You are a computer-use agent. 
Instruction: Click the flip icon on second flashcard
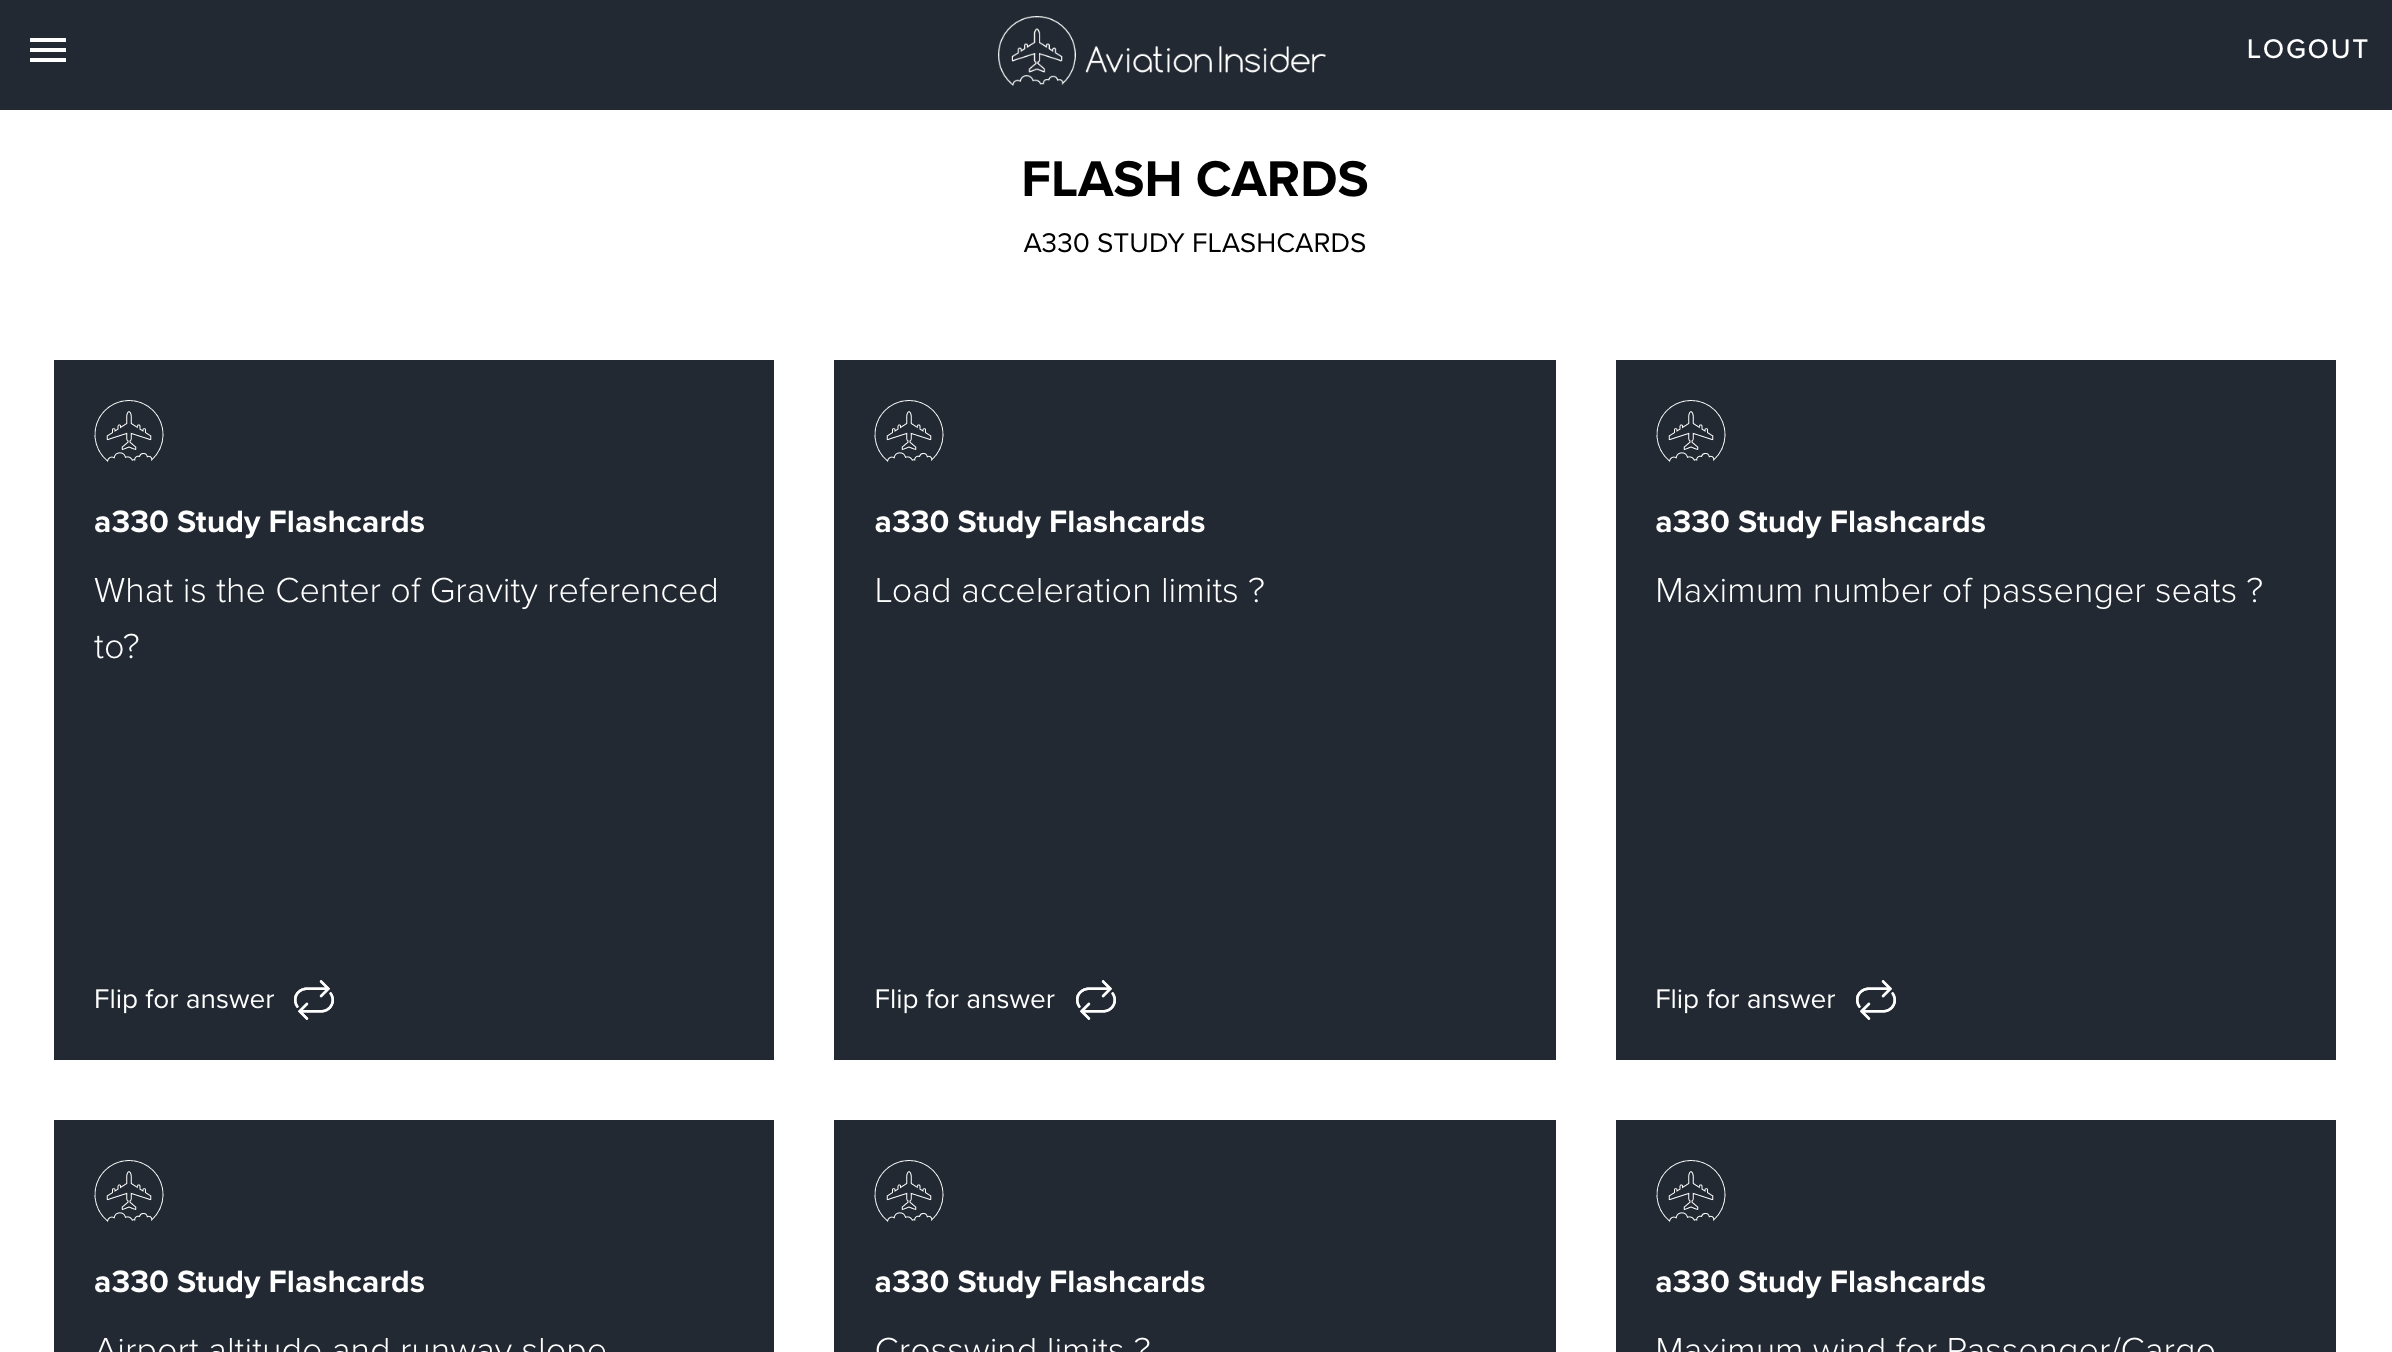point(1094,999)
